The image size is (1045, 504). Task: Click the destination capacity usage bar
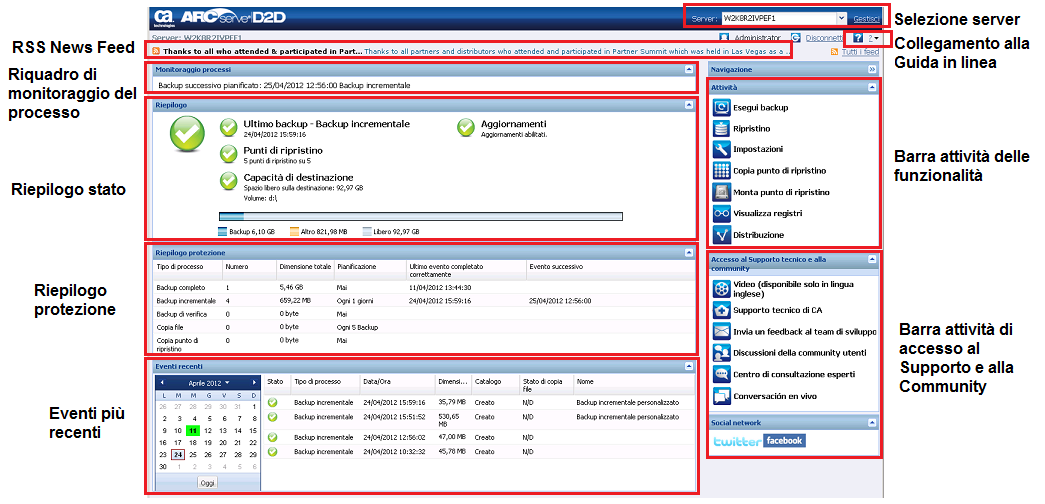[420, 216]
